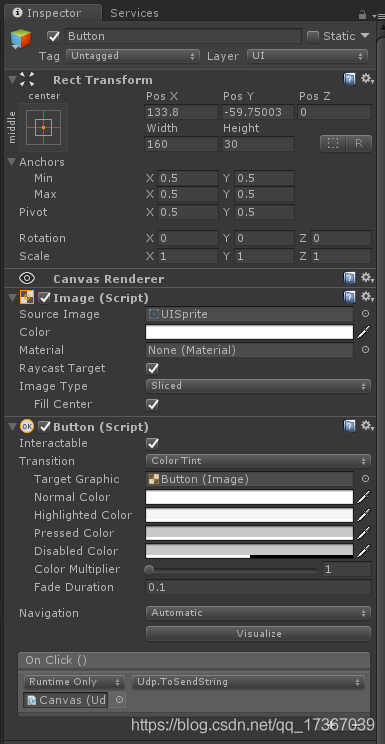Uncheck the Interactable checkbox

click(152, 444)
